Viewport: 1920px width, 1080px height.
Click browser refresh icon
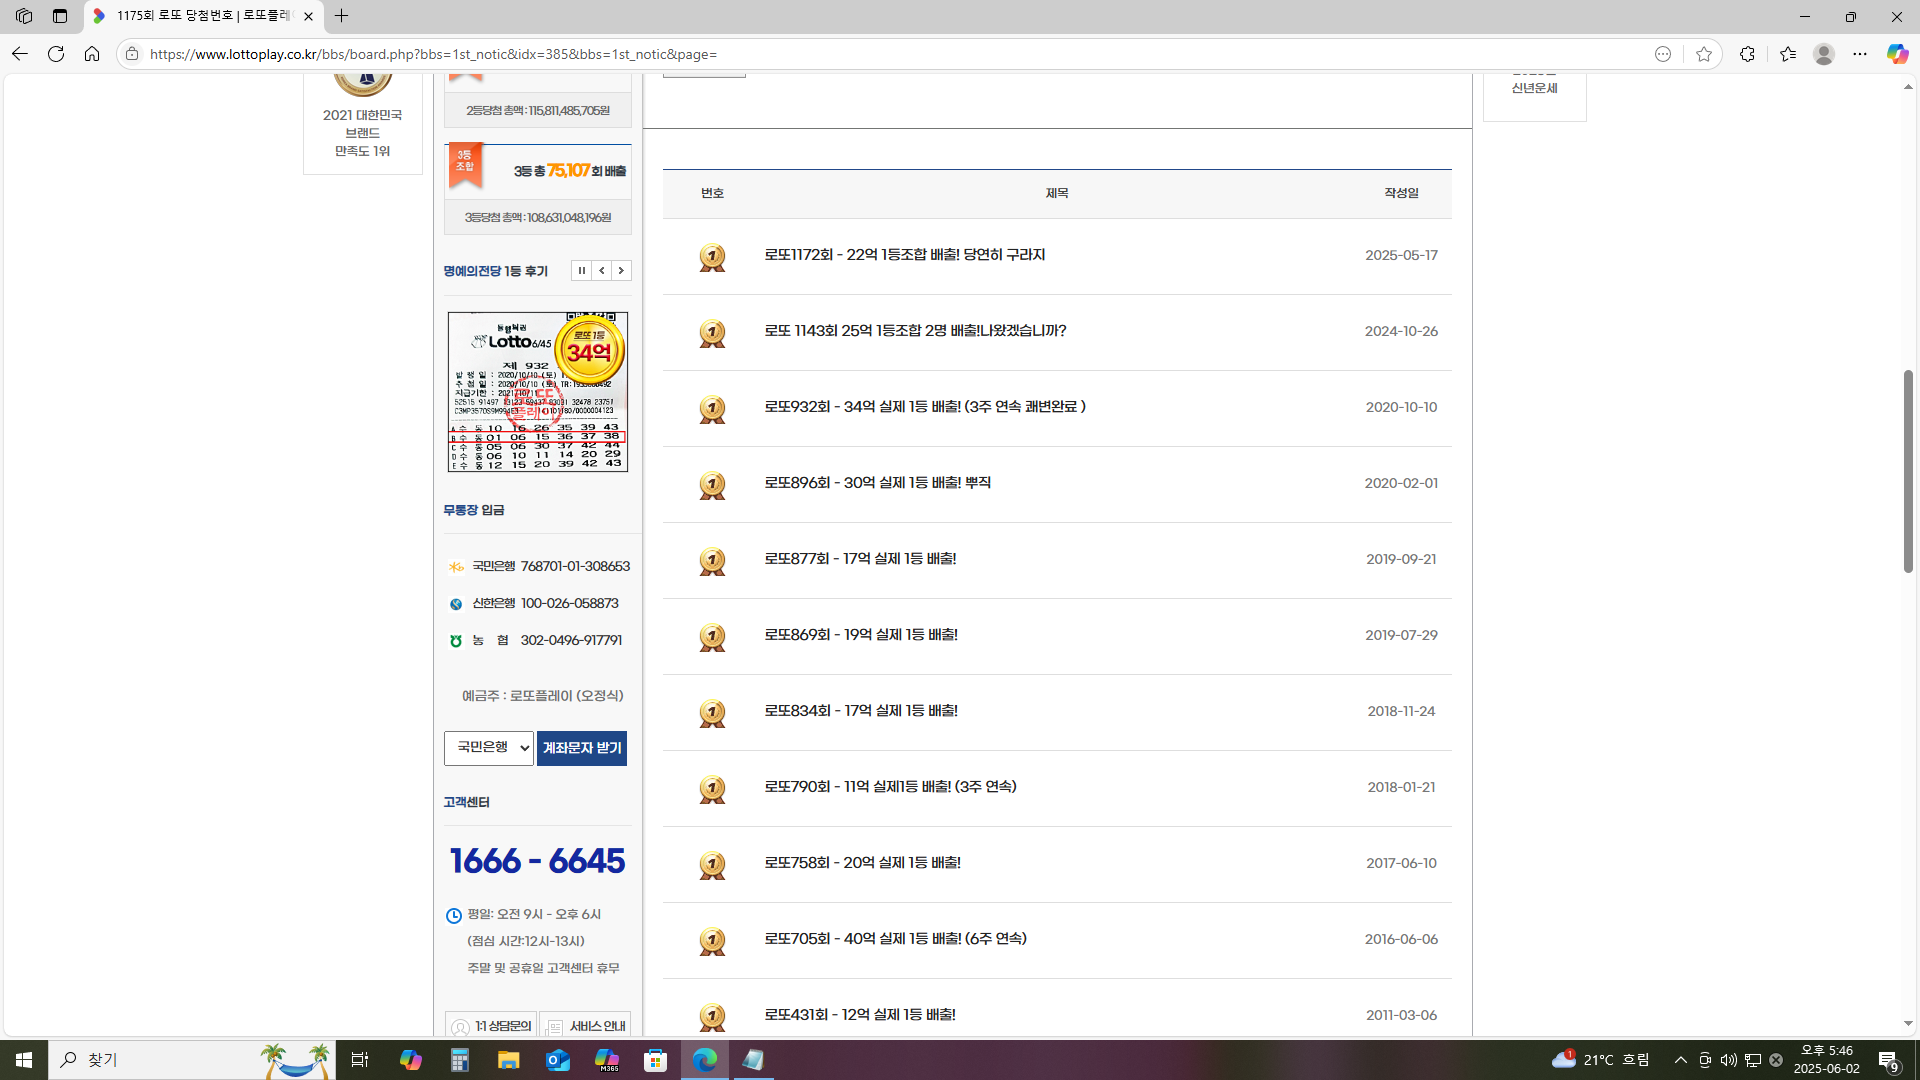pos(56,54)
